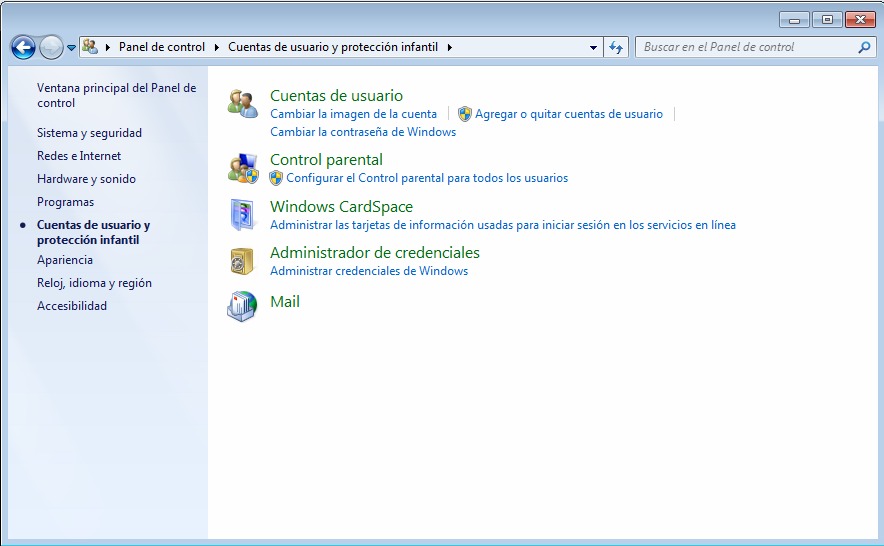Image resolution: width=884 pixels, height=546 pixels.
Task: Click the Administrador de credenciales safe icon
Action: coord(242,261)
